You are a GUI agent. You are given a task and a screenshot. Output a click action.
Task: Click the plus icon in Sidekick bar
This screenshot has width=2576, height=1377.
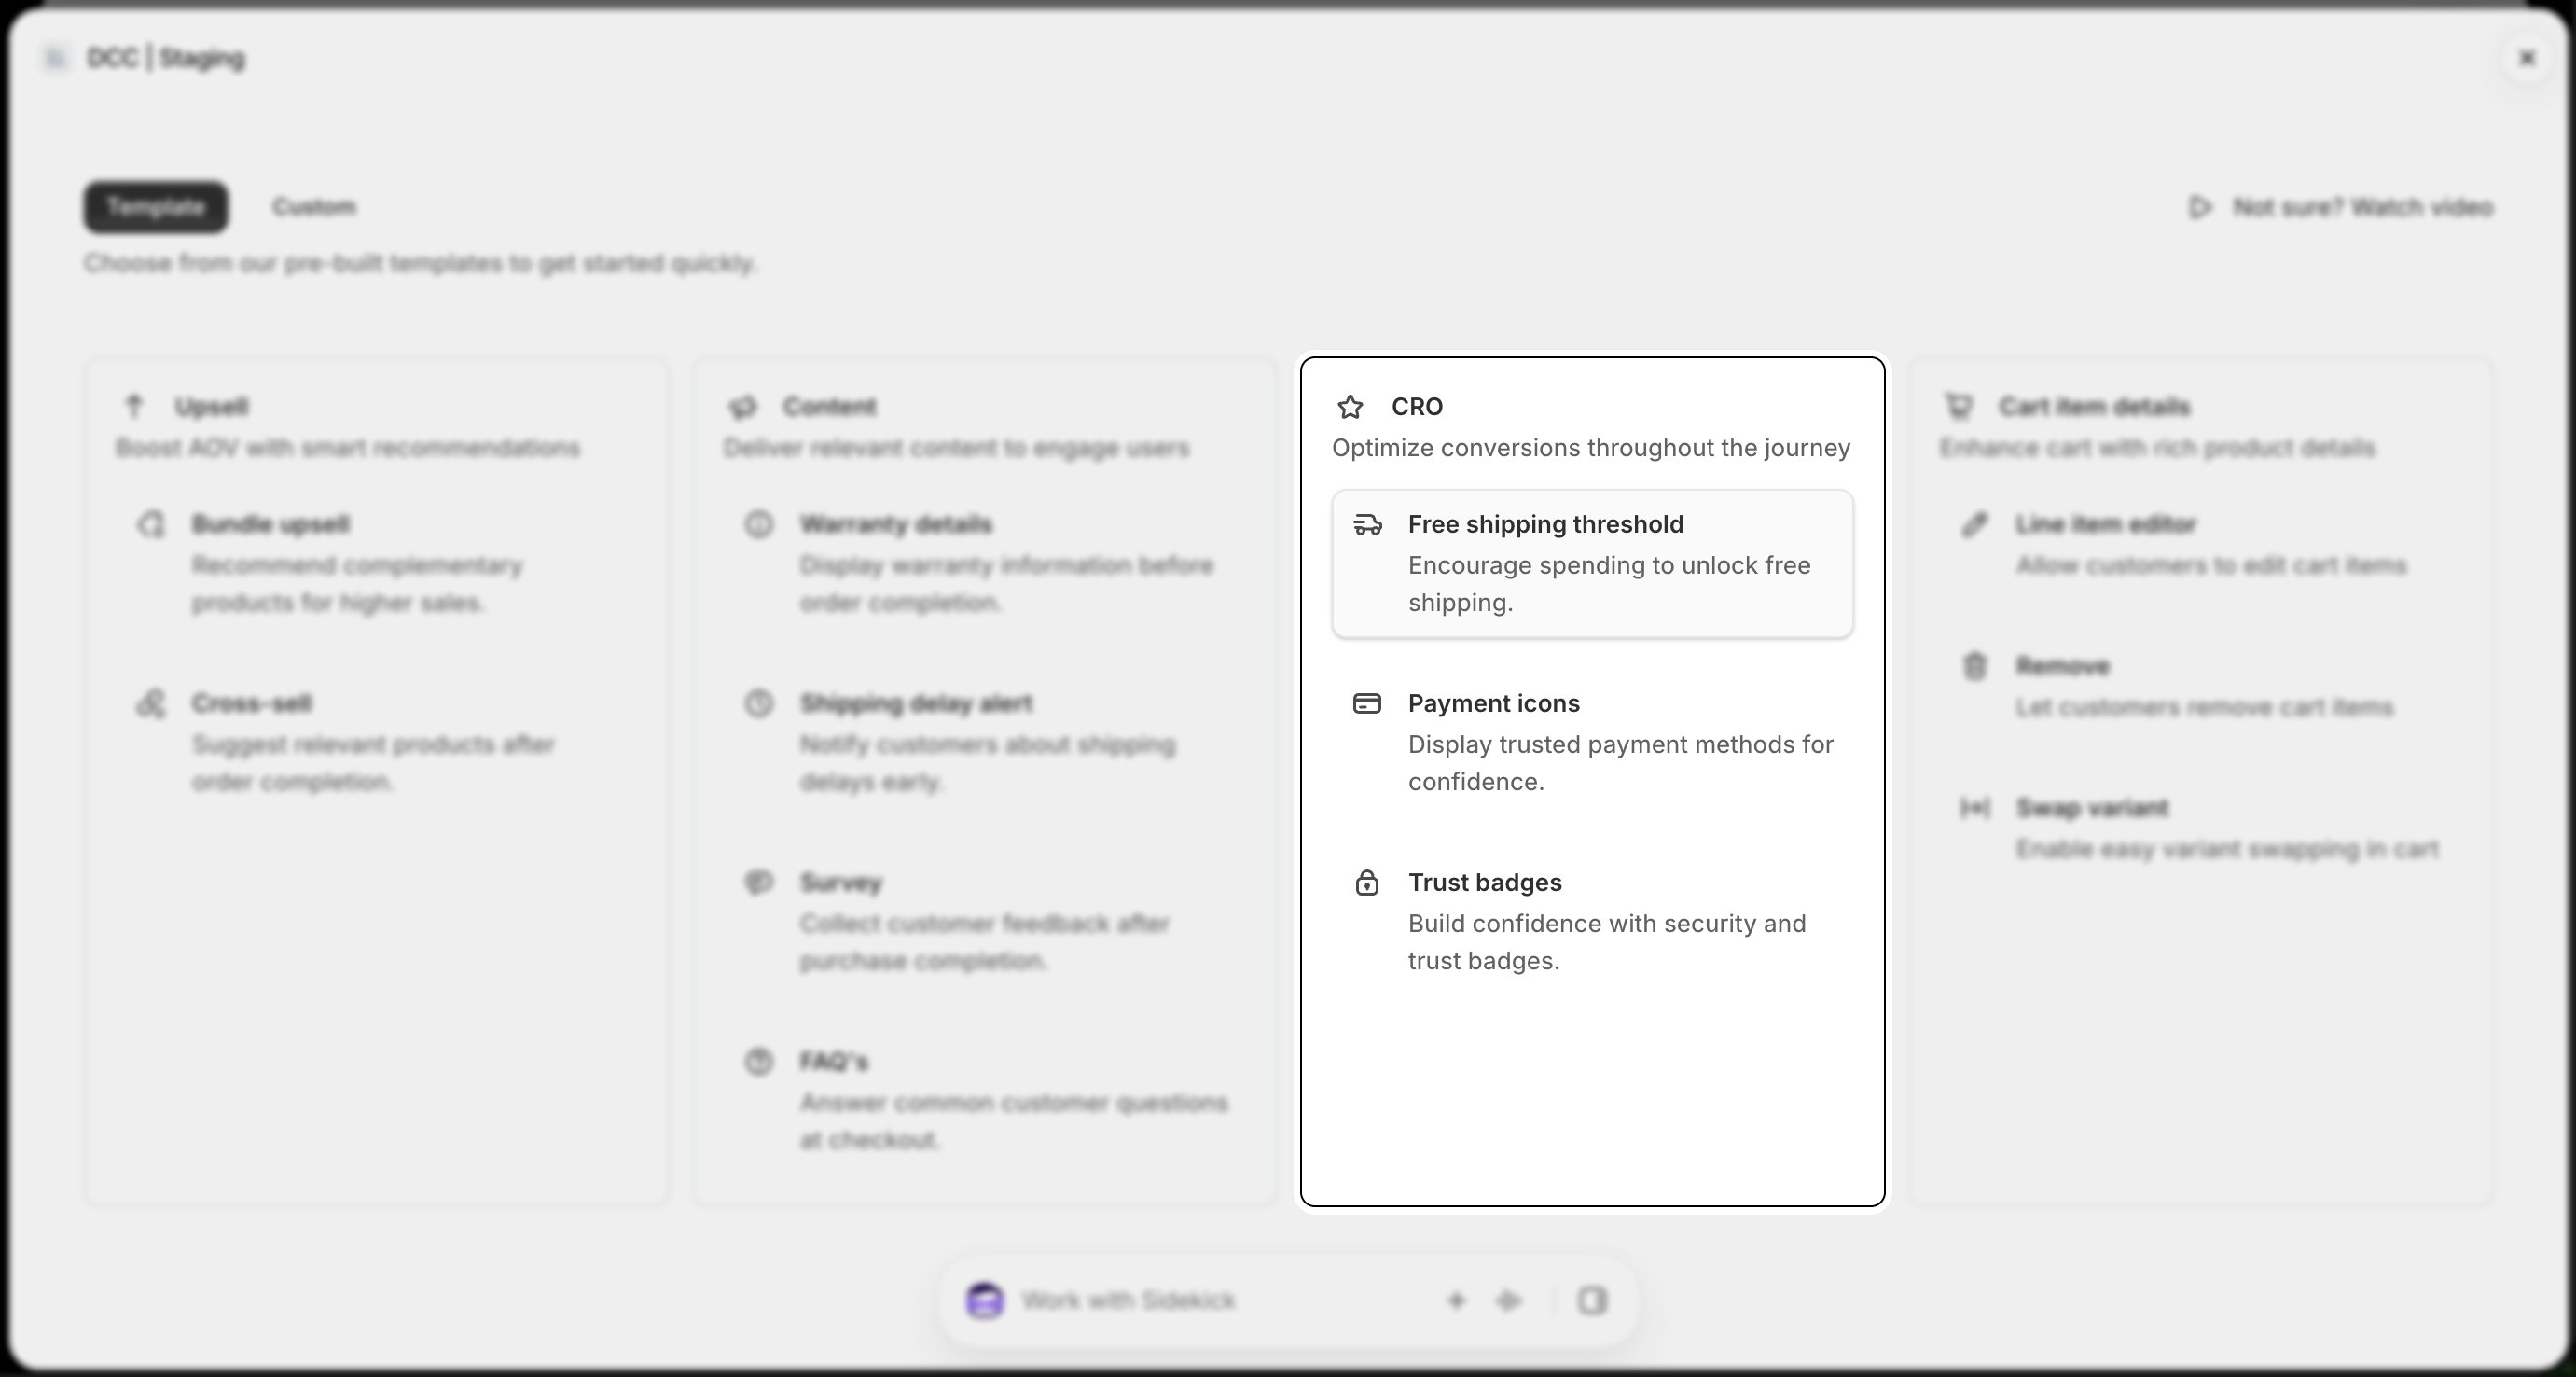coord(1456,1300)
